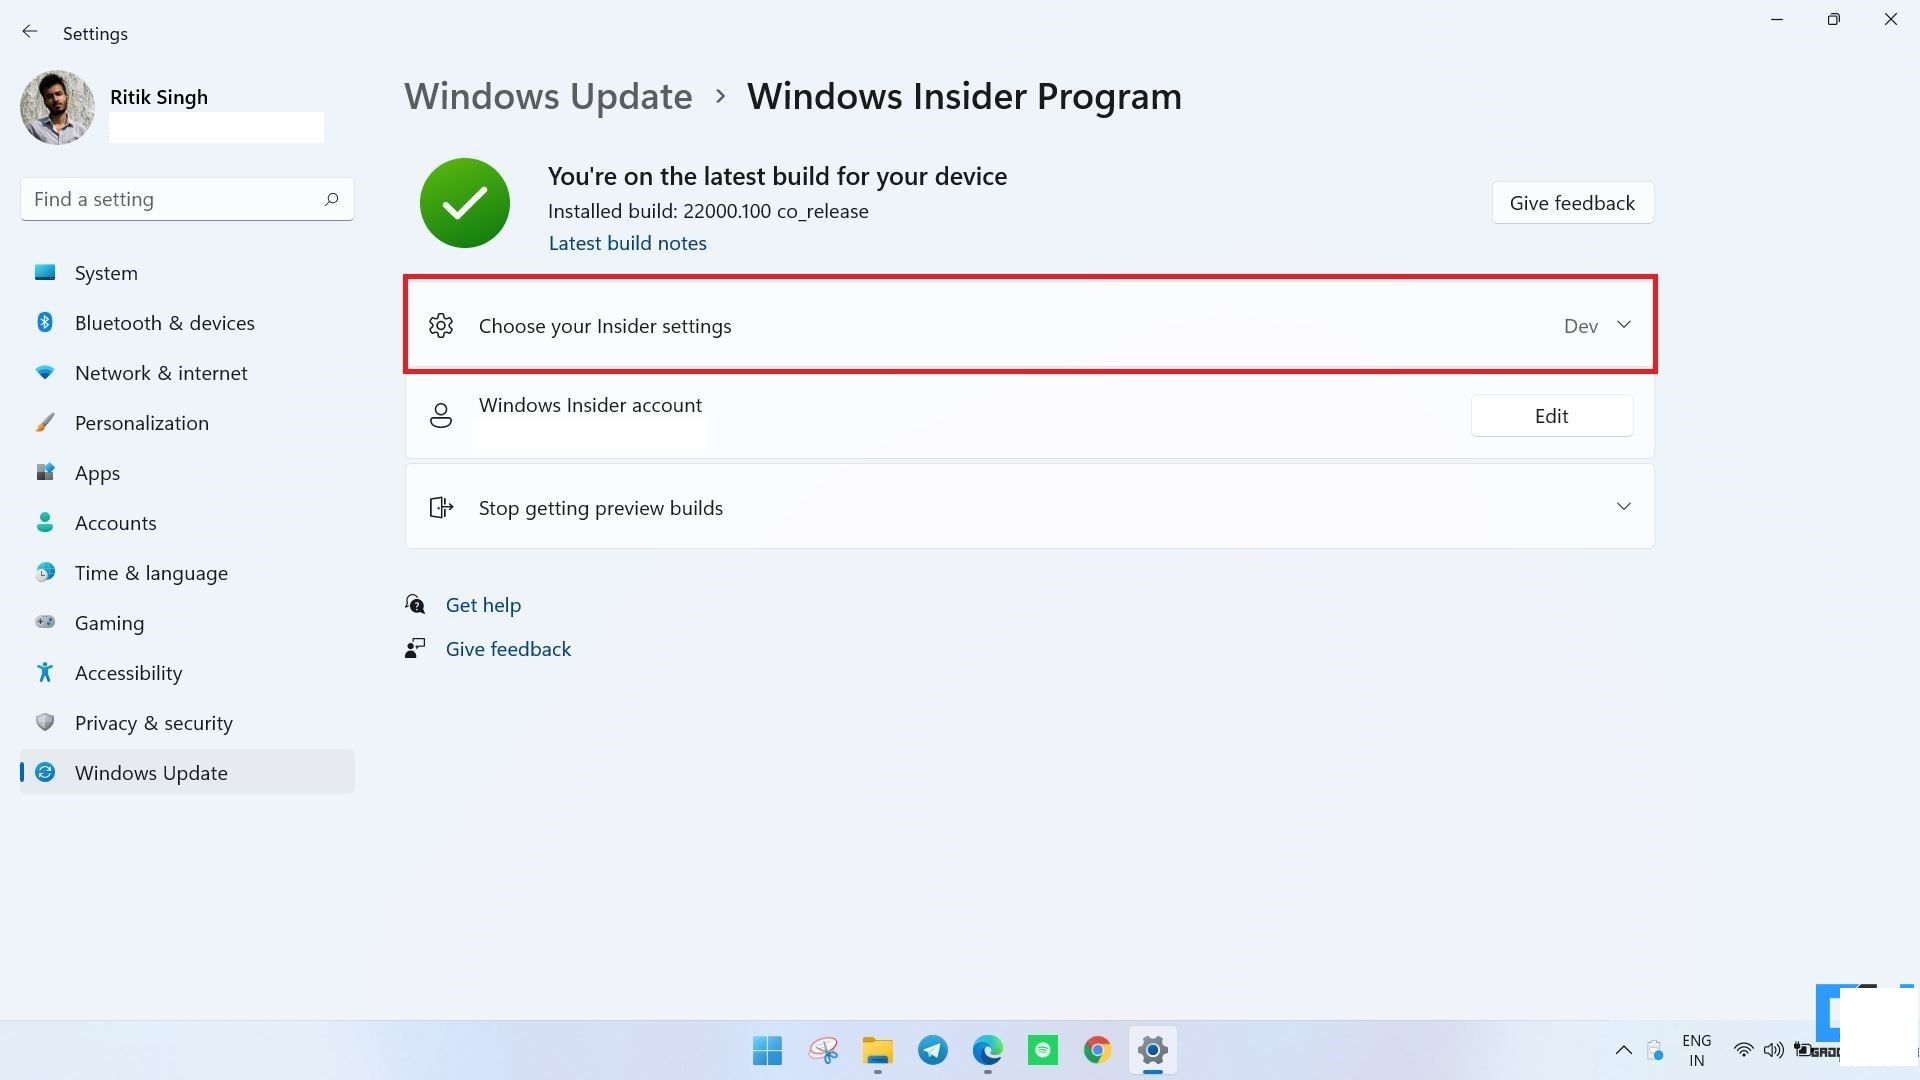This screenshot has width=1920, height=1080.
Task: Select the Apps menu item
Action: click(x=96, y=472)
